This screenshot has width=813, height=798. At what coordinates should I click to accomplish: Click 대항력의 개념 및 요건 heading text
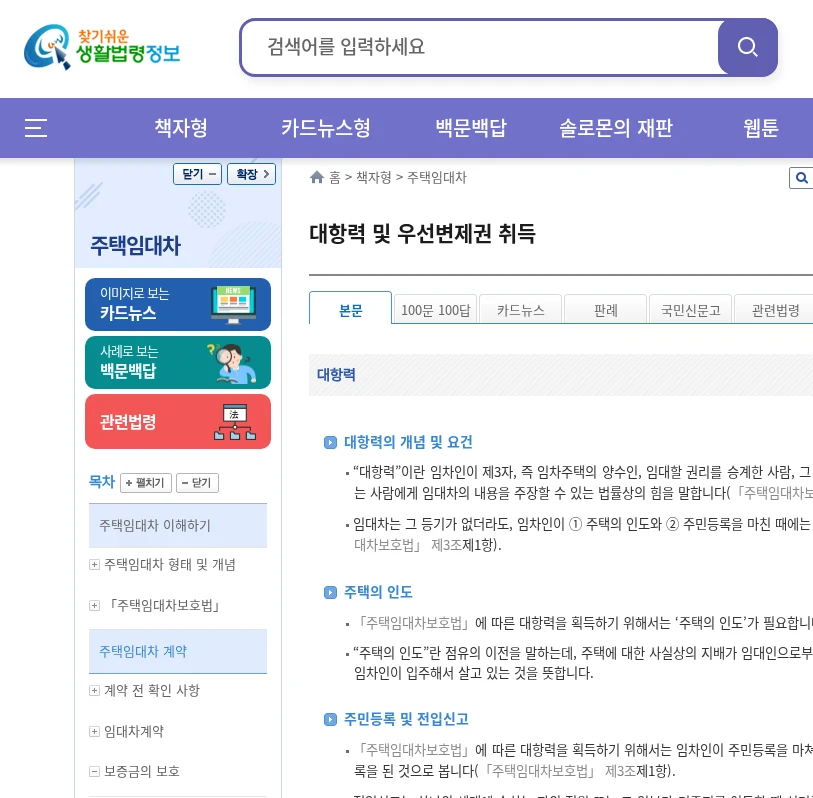click(408, 442)
